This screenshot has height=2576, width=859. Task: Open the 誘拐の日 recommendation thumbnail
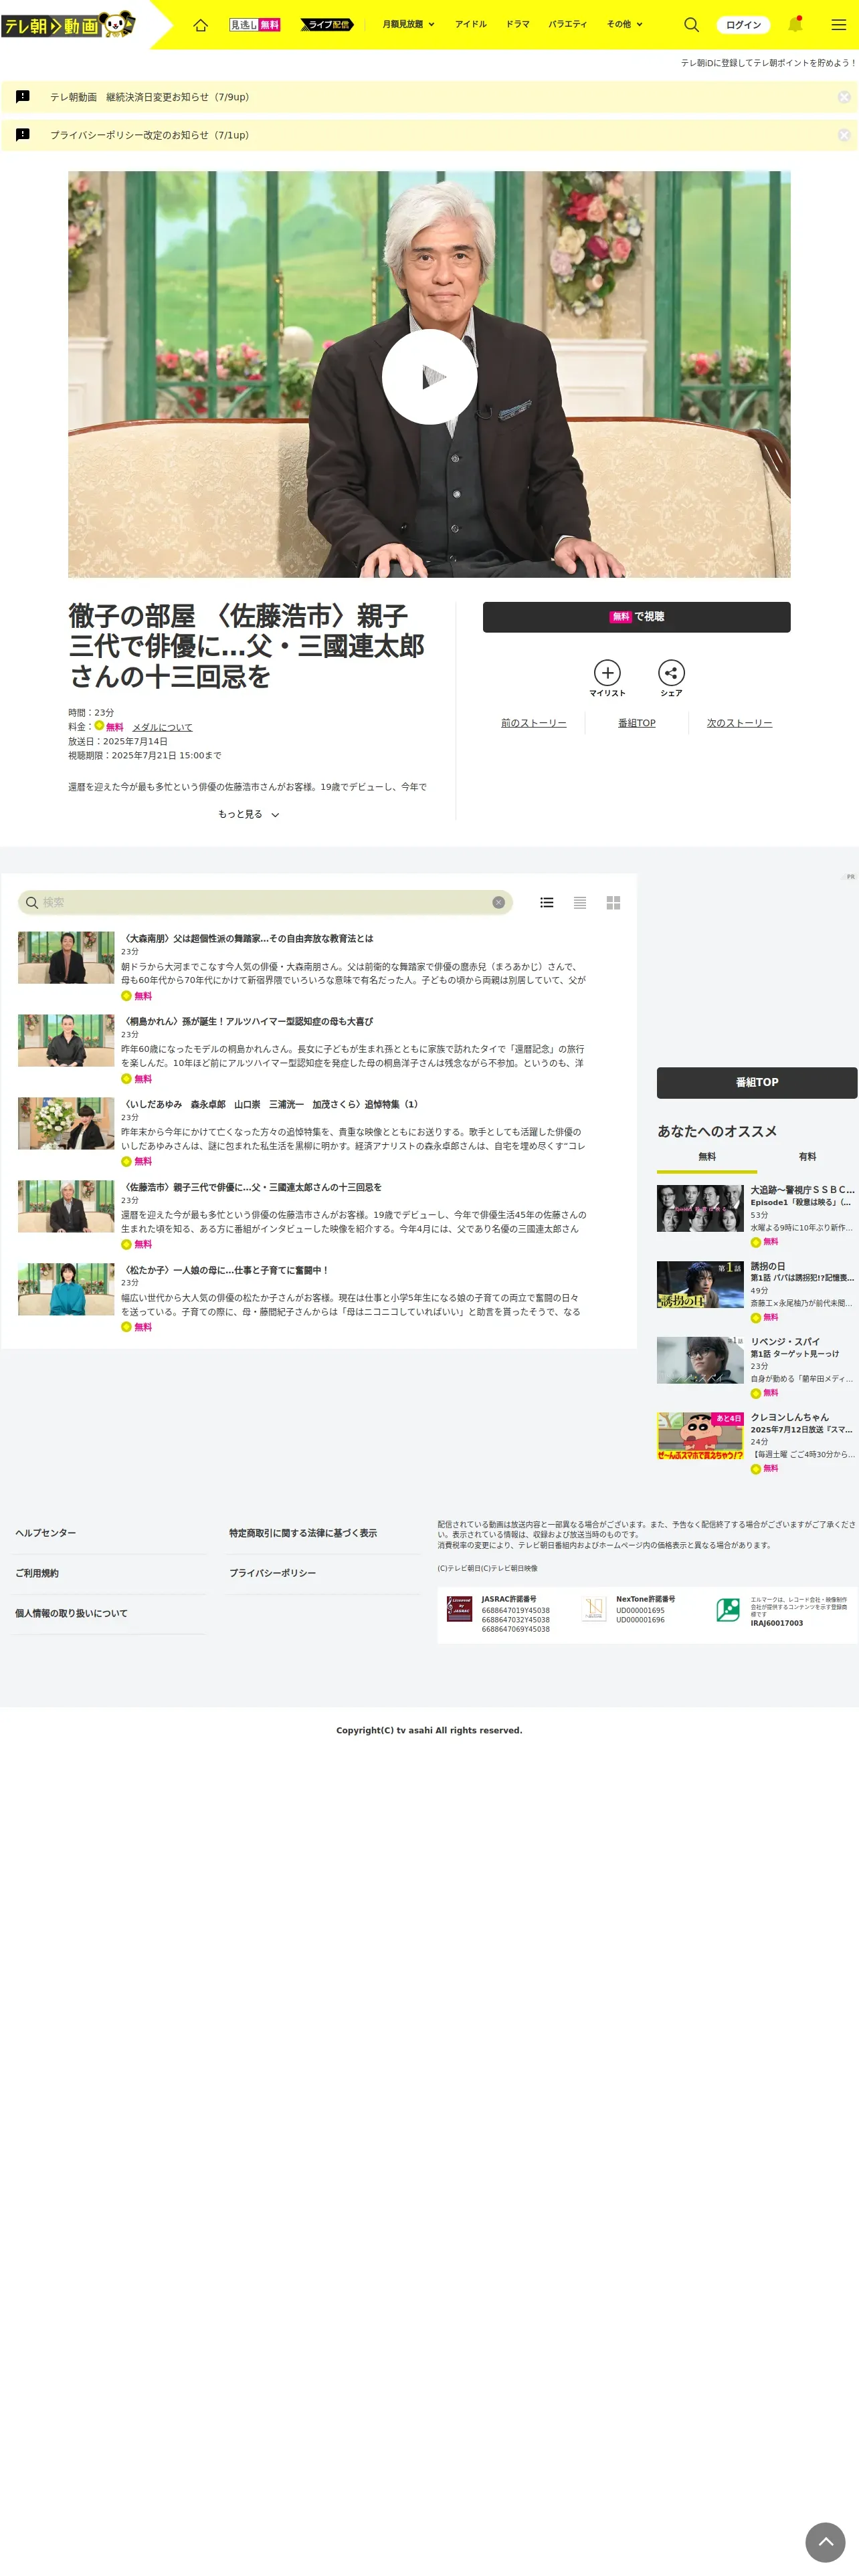700,1284
